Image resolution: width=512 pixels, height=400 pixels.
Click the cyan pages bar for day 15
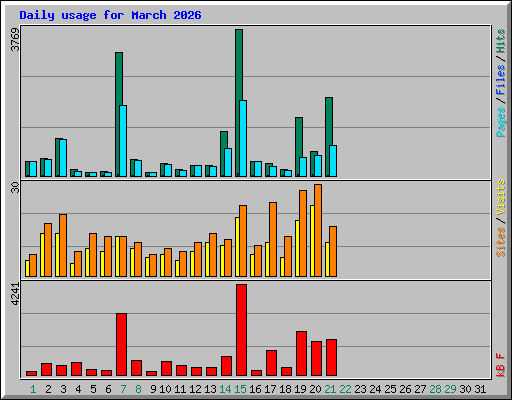click(x=243, y=138)
